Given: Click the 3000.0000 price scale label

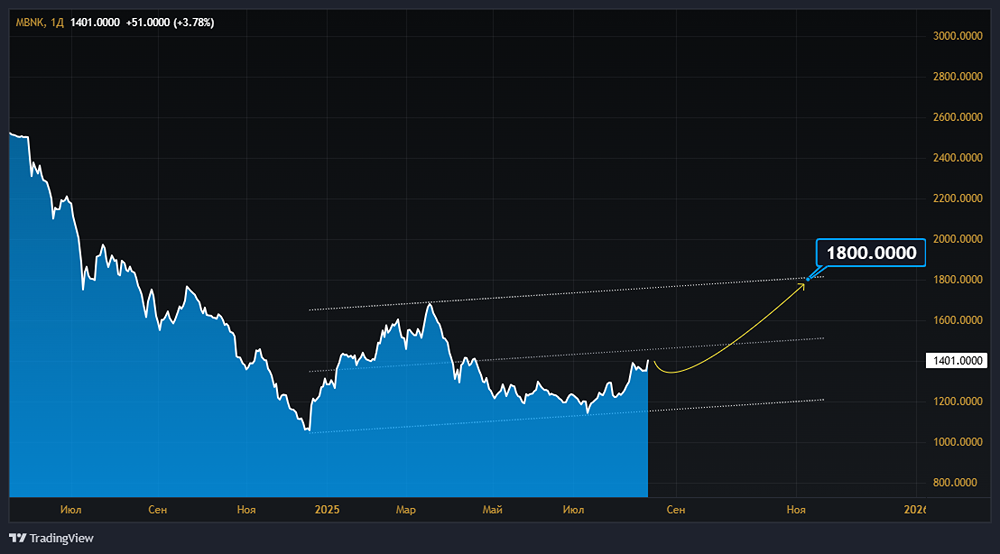Looking at the screenshot, I should point(957,36).
